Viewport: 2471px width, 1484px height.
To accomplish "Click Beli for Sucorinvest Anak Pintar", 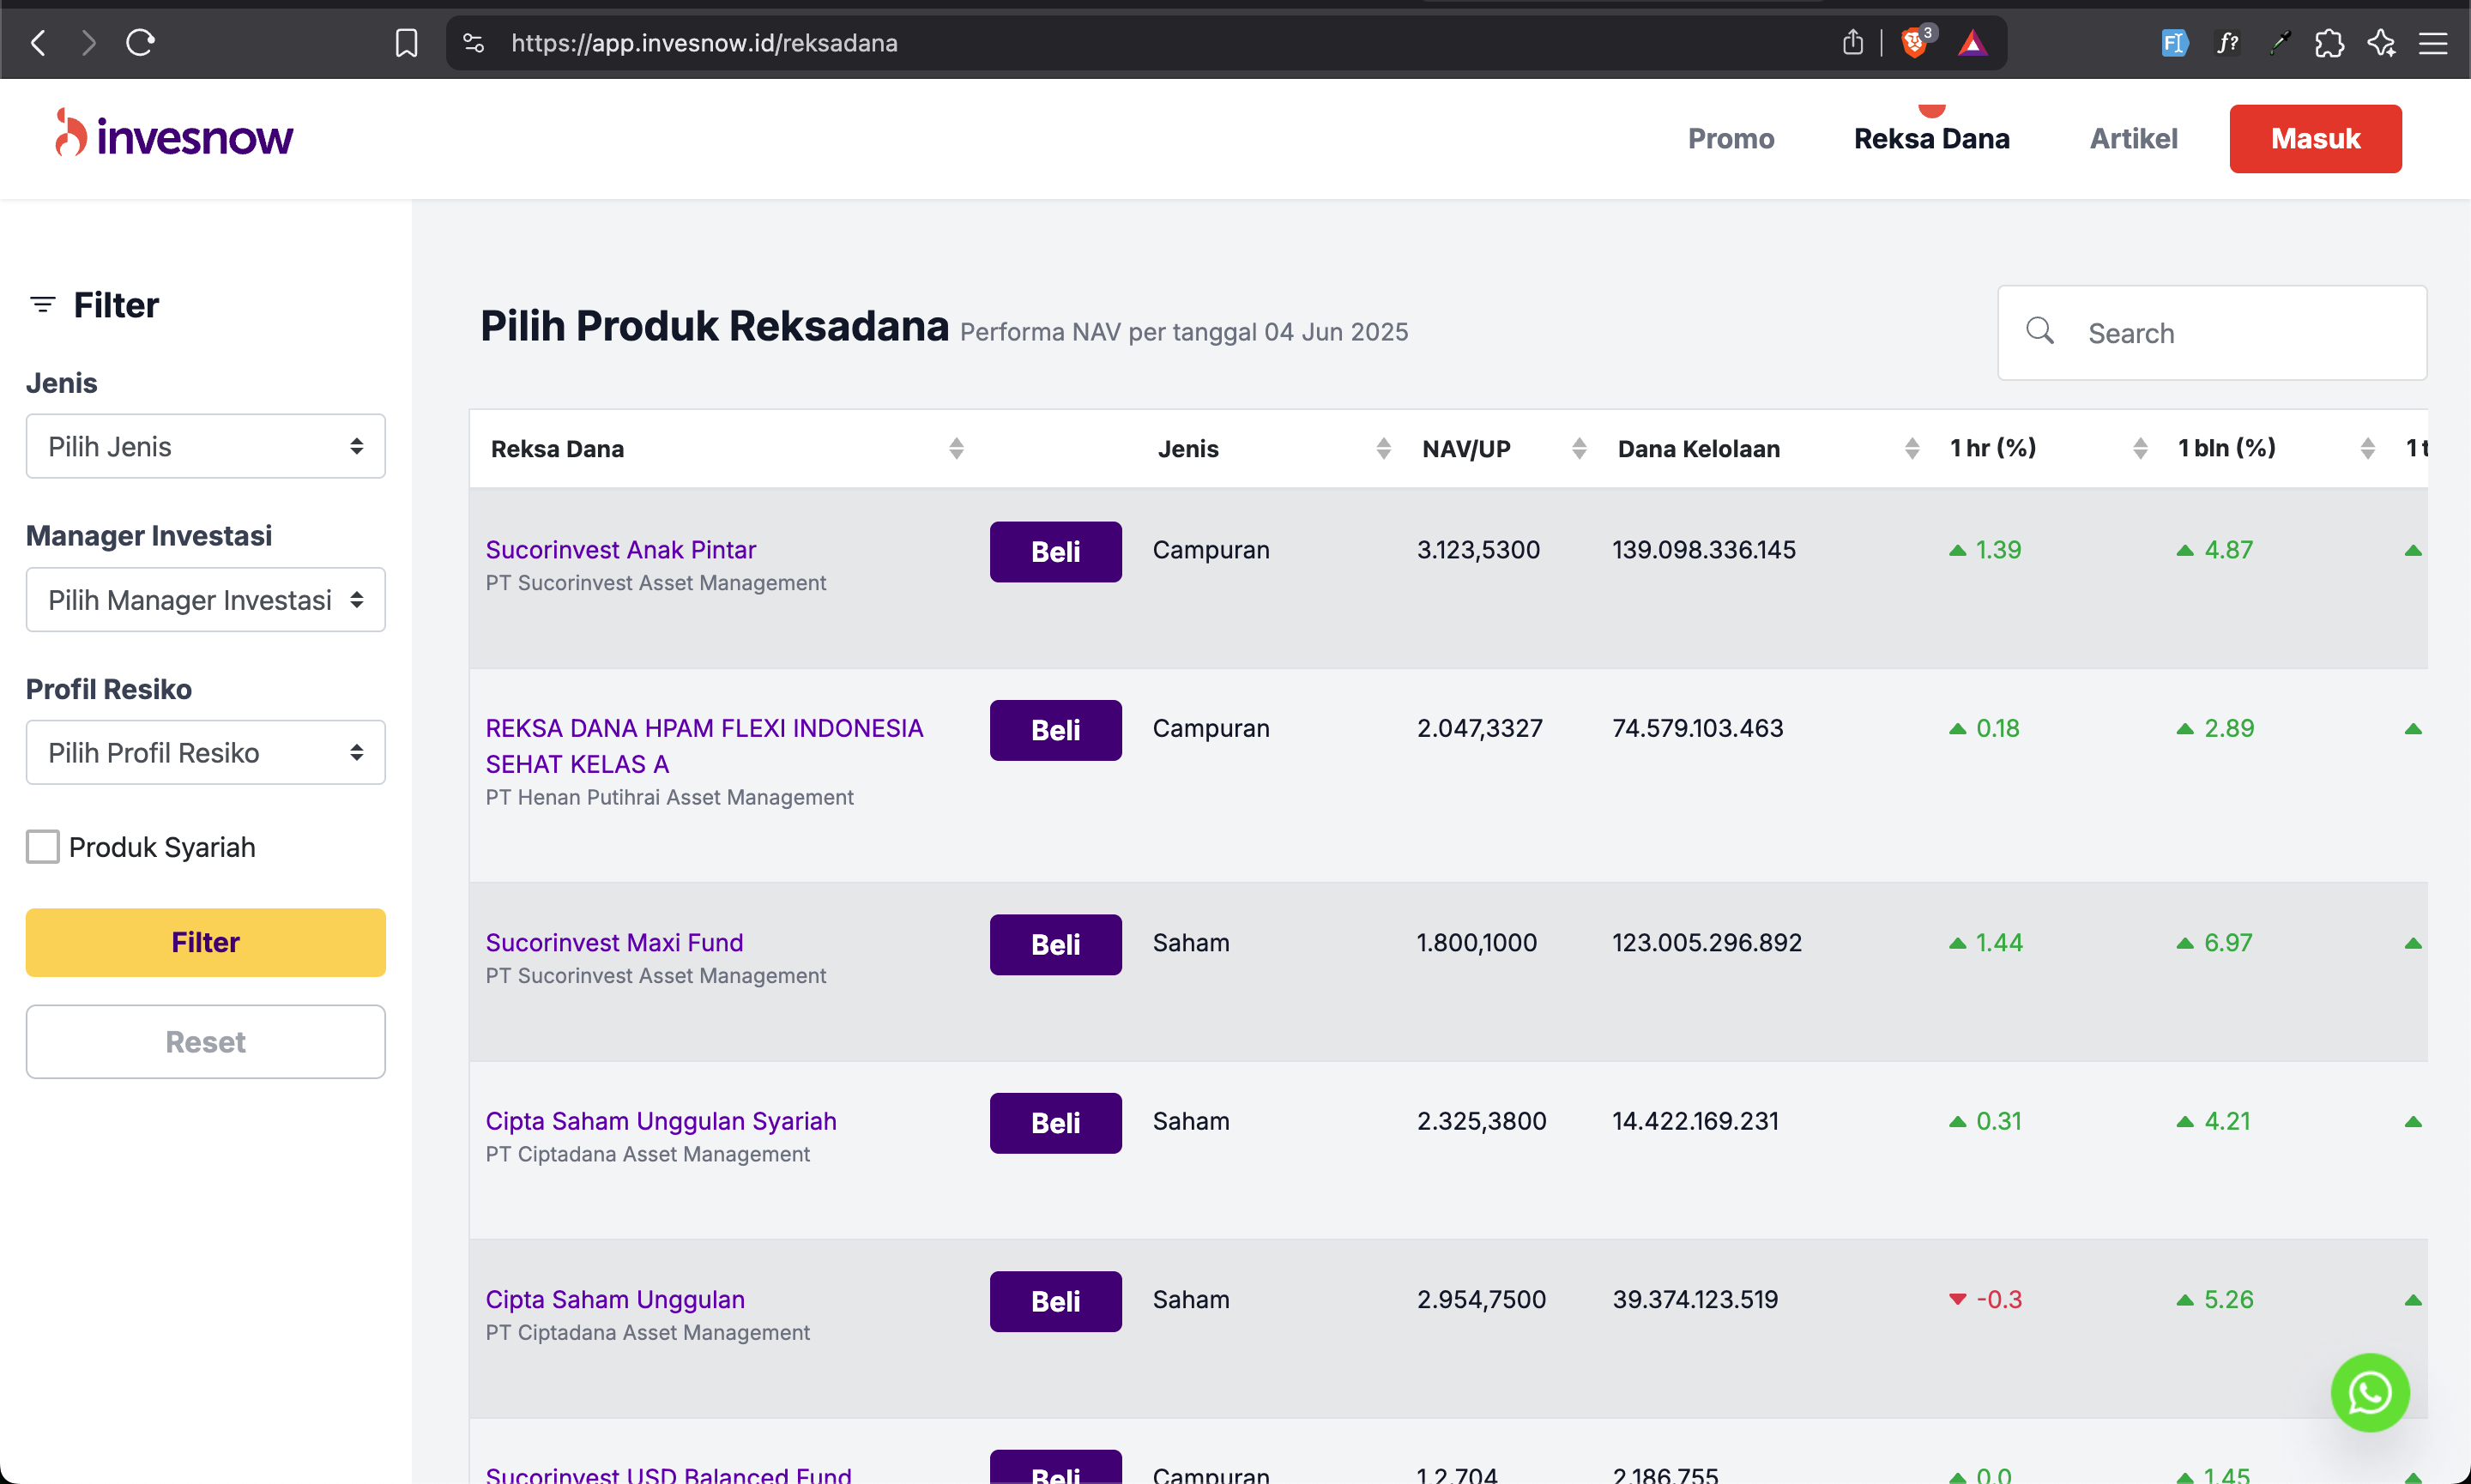I will (x=1055, y=551).
